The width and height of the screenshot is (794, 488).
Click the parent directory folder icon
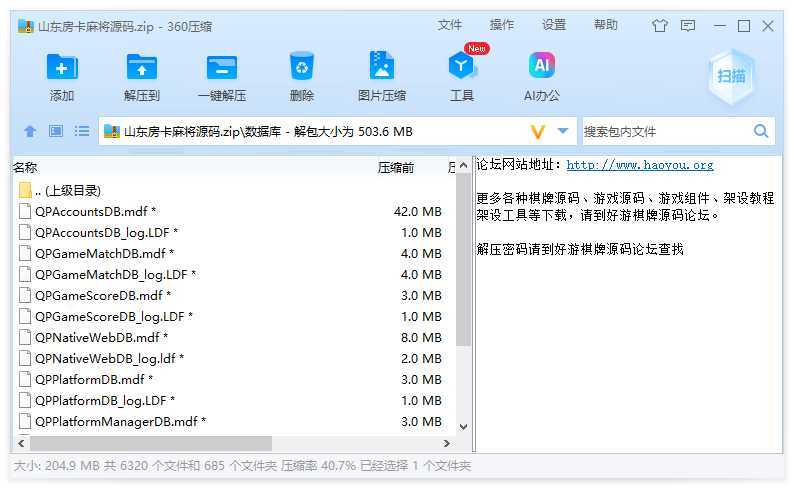click(25, 190)
